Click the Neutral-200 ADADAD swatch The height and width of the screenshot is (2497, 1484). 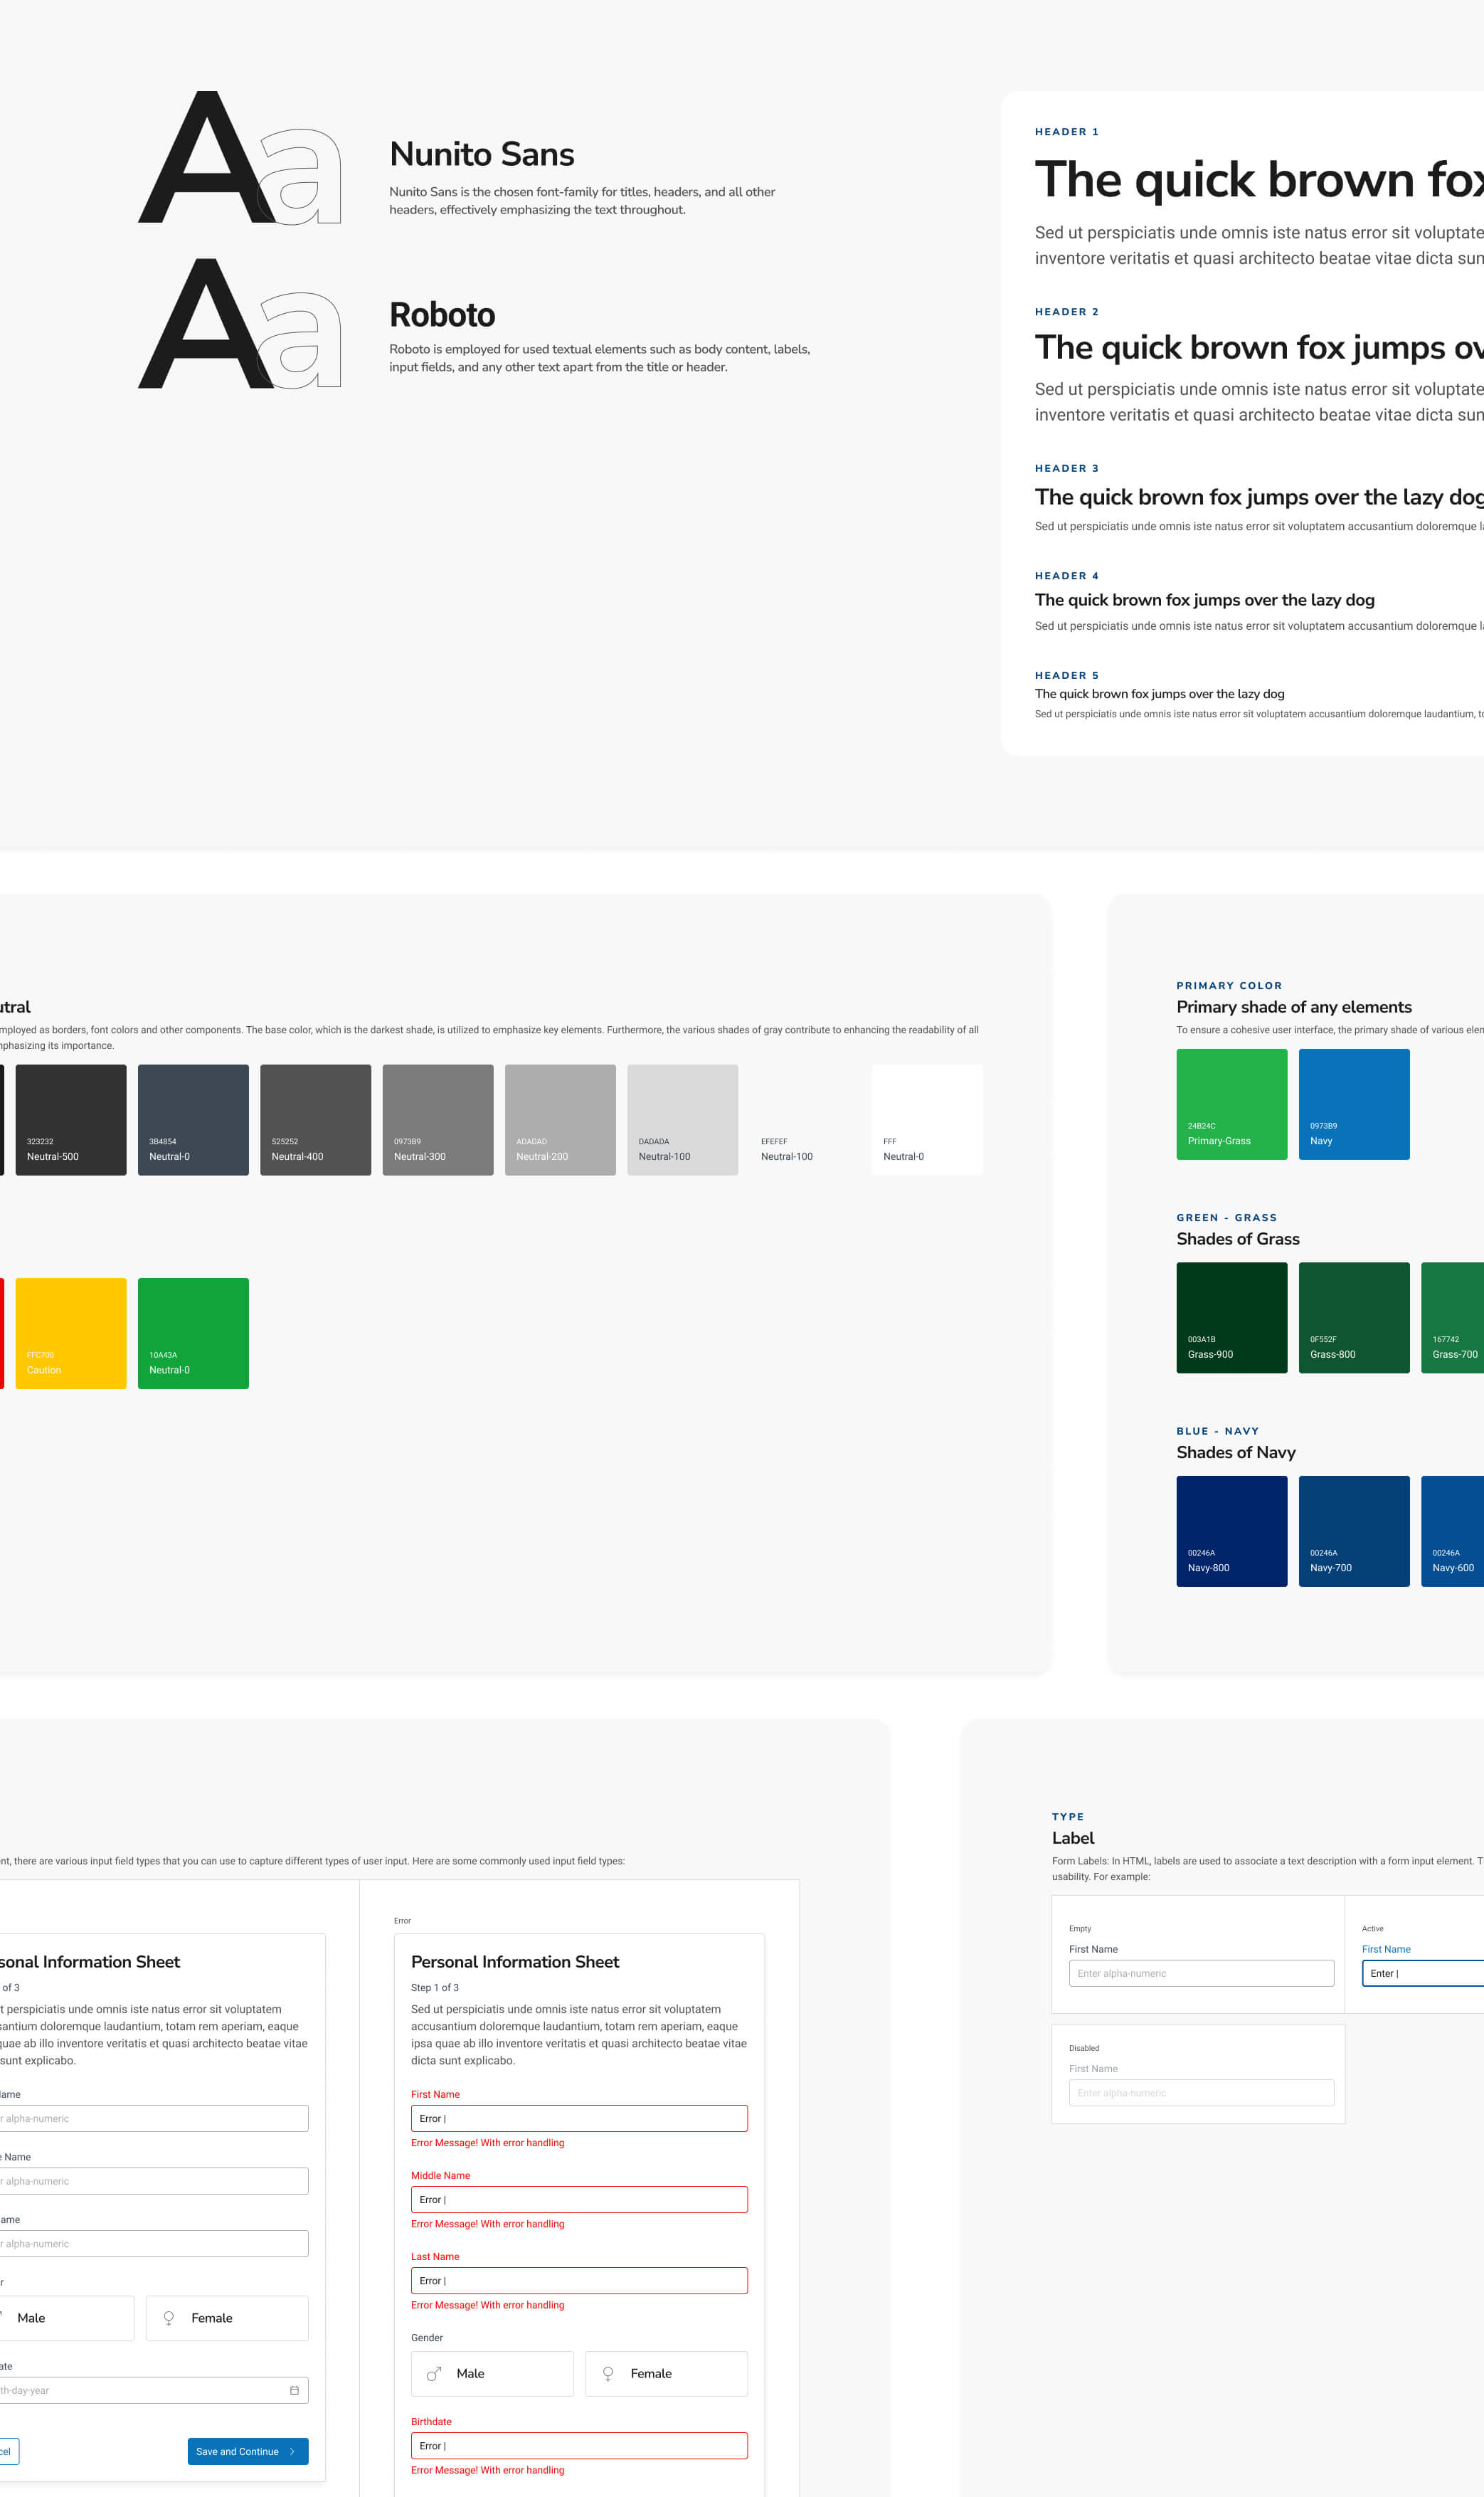tap(560, 1119)
